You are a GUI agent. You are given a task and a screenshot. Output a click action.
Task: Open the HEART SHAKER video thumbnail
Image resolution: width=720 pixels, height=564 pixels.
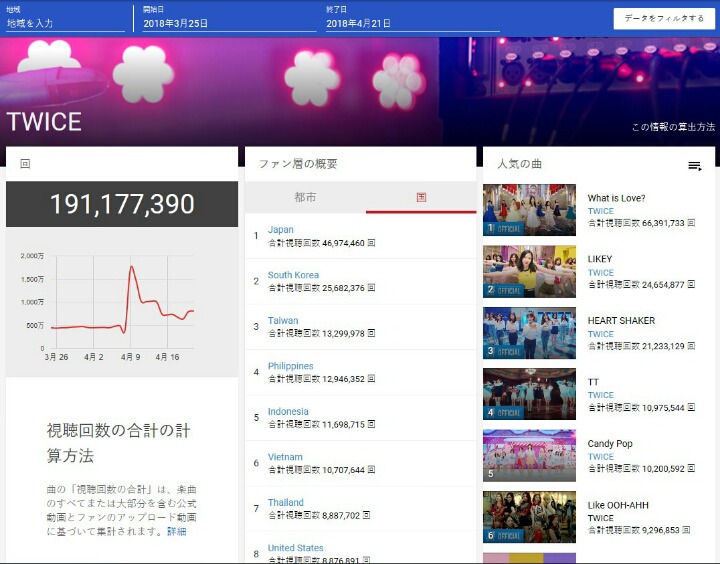[x=529, y=333]
